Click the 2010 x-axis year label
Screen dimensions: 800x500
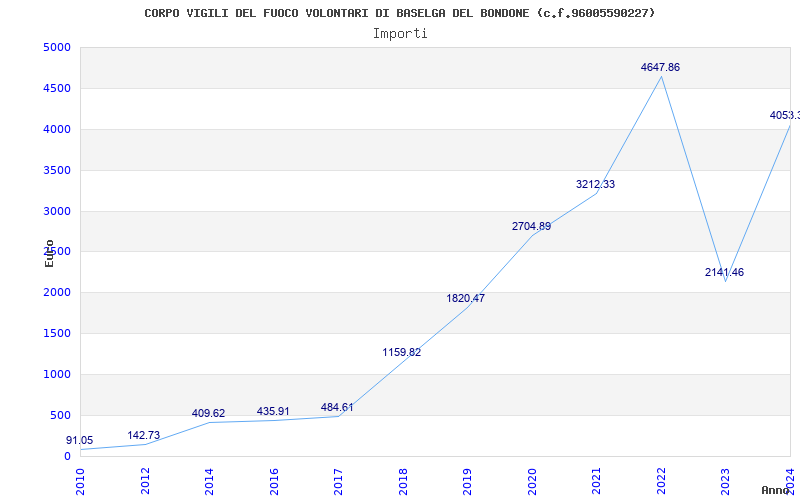click(x=80, y=482)
